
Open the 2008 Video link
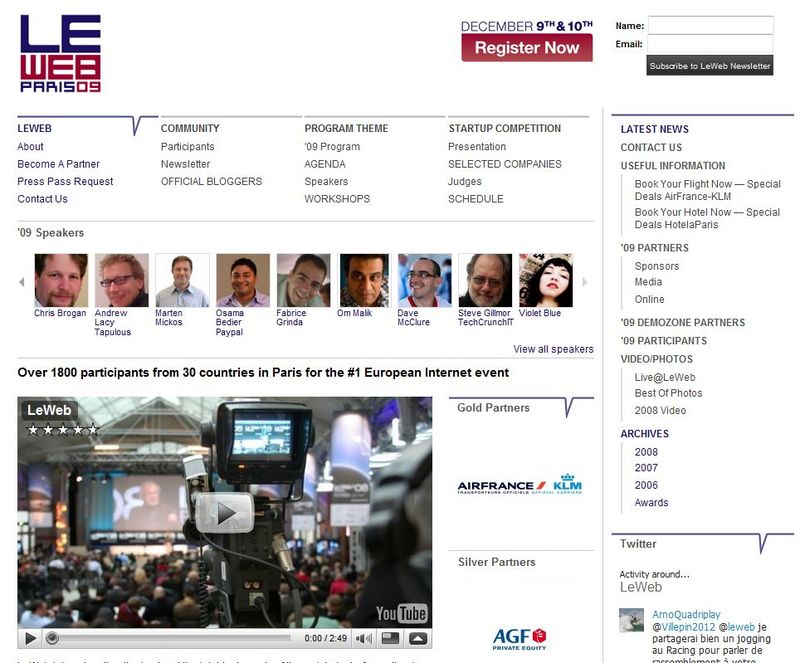[660, 410]
